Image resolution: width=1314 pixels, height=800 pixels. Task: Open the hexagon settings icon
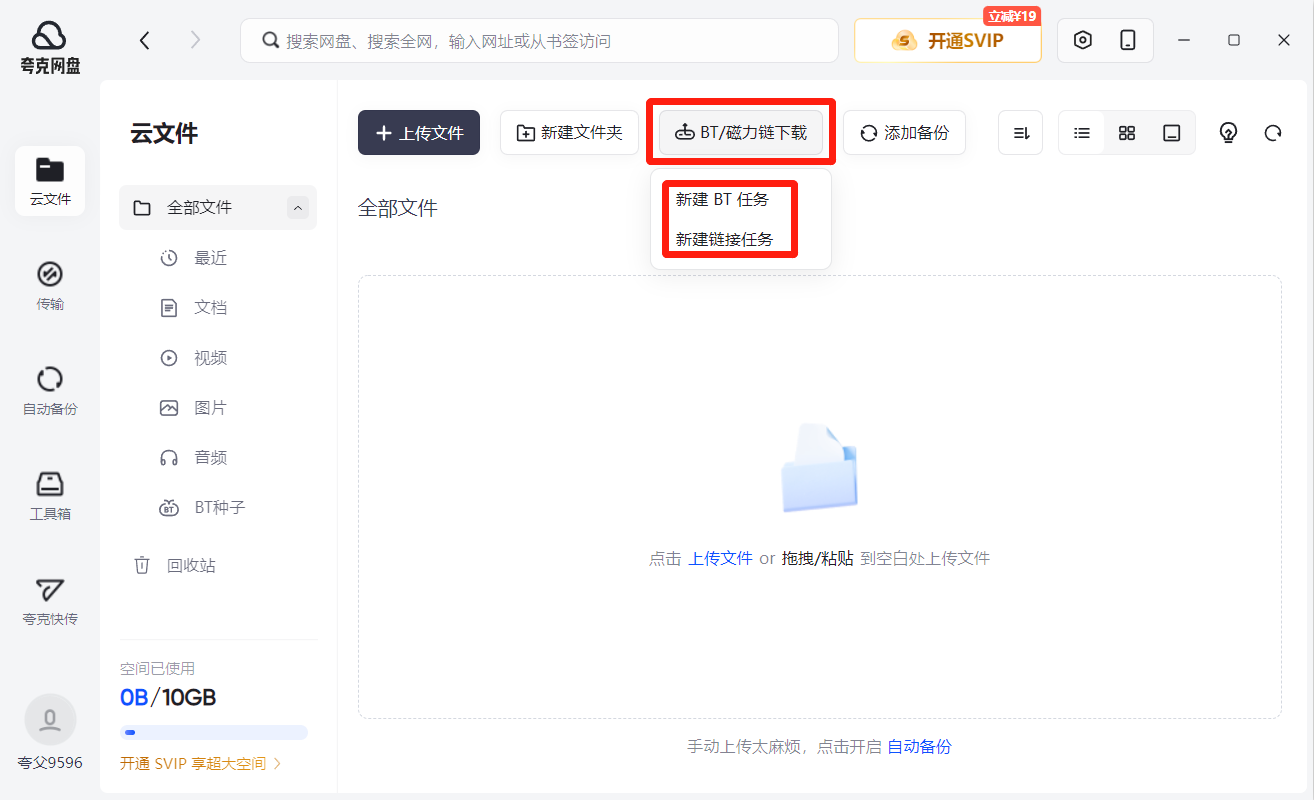coord(1082,40)
